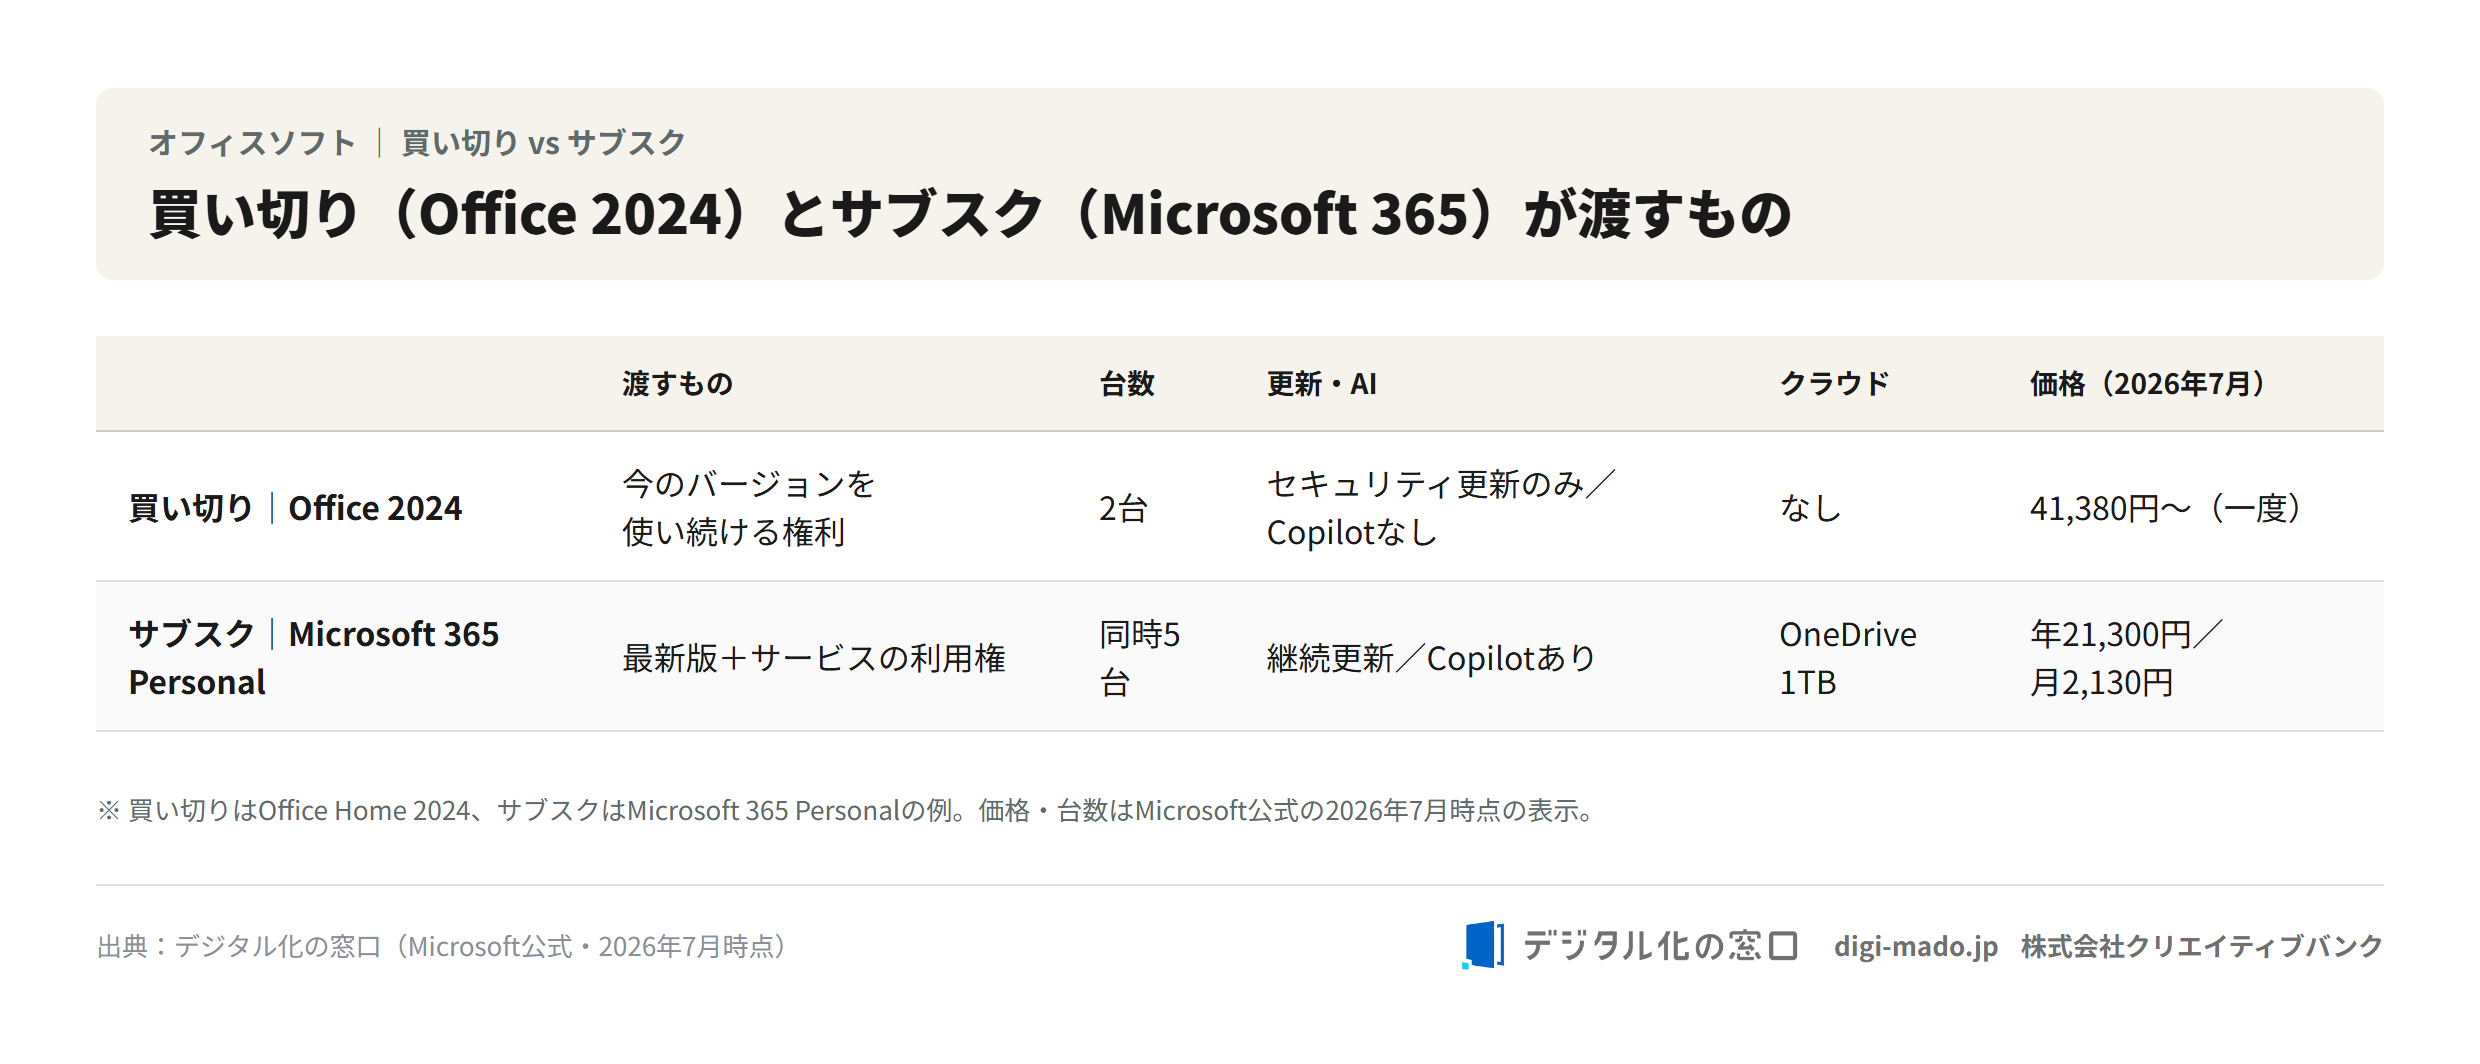Click the 年21,300円／月2,130円 price cell
Viewport: 2480px width, 1064px height.
click(x=2126, y=658)
